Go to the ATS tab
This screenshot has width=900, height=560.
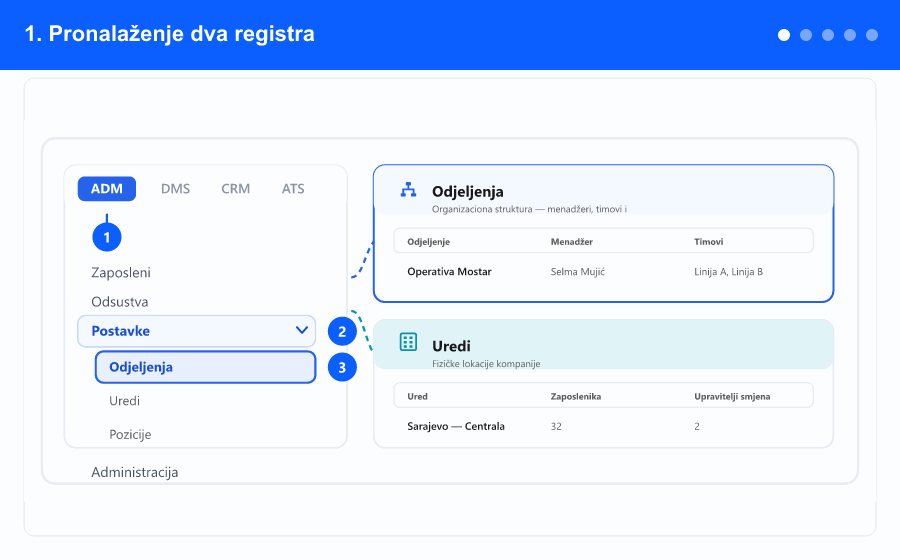293,189
